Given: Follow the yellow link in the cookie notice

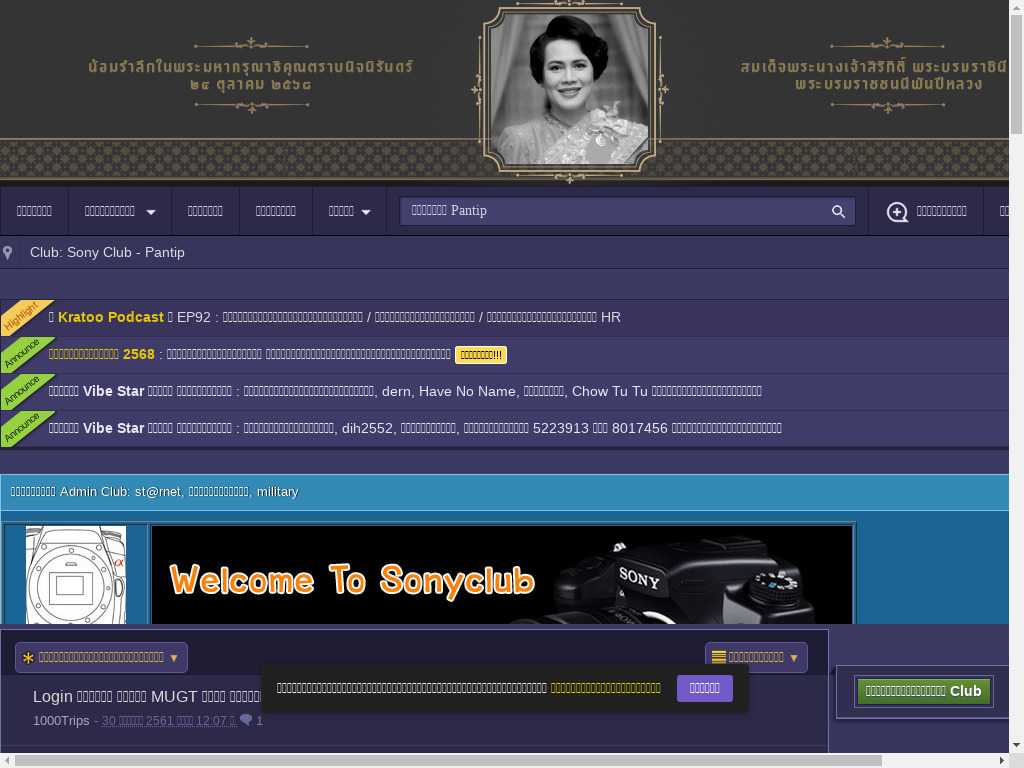Looking at the screenshot, I should click(605, 688).
